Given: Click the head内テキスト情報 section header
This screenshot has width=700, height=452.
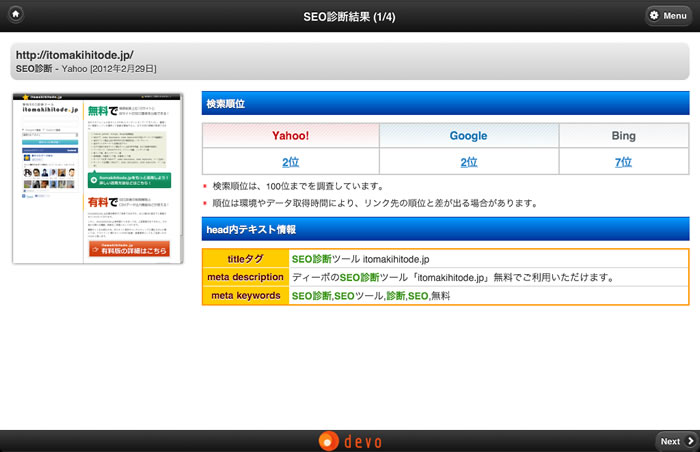Looking at the screenshot, I should click(445, 229).
